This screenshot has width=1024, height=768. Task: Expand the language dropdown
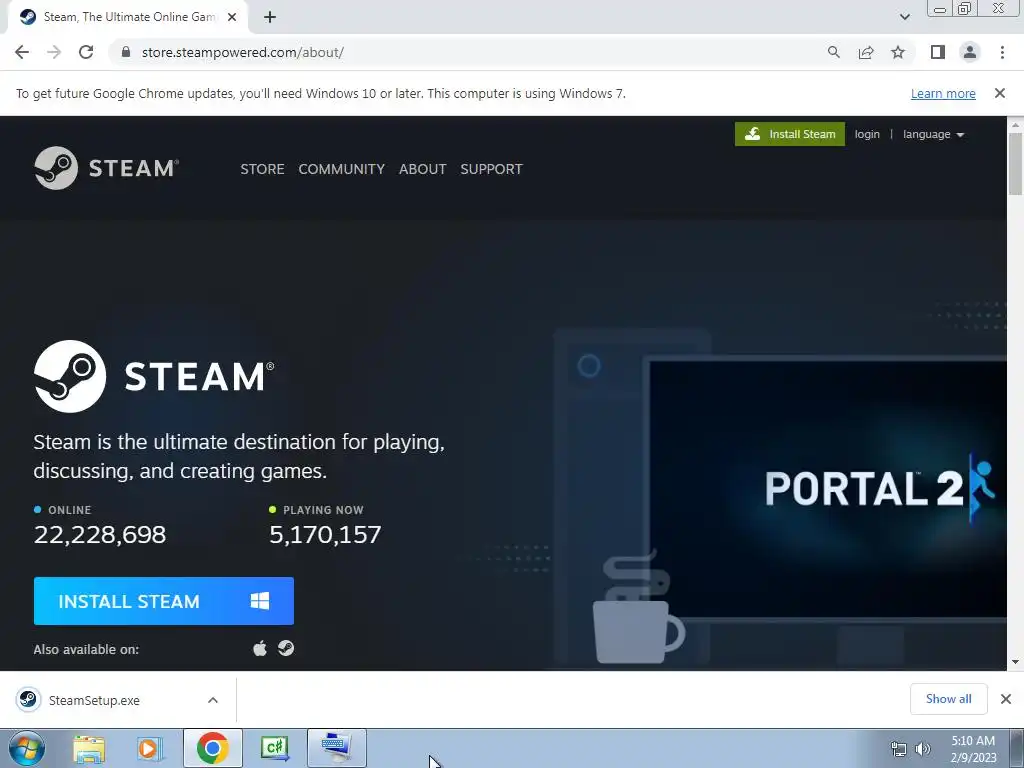pos(933,134)
